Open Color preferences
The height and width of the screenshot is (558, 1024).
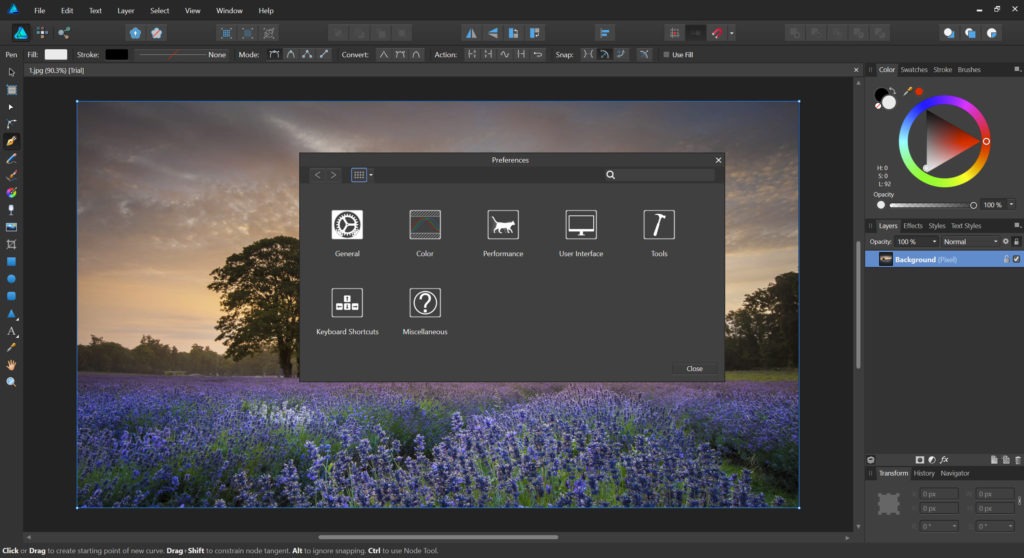click(x=424, y=233)
